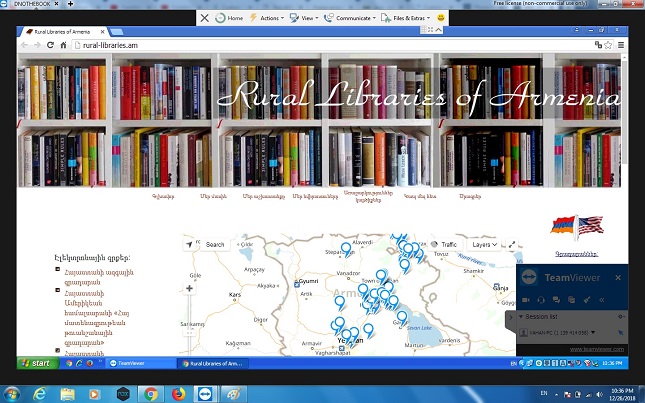Go back in the remote Chrome browser
Image resolution: width=645 pixels, height=403 pixels.
click(24, 45)
